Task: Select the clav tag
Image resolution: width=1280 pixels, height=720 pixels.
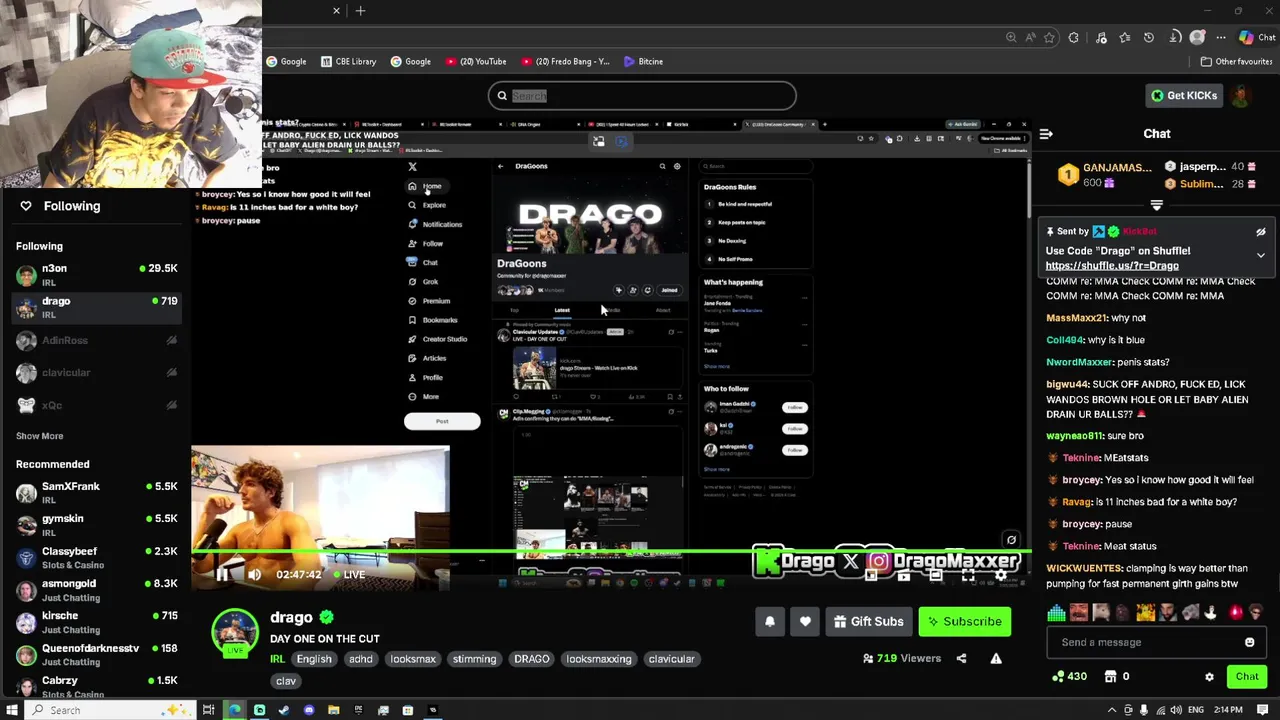Action: [286, 681]
